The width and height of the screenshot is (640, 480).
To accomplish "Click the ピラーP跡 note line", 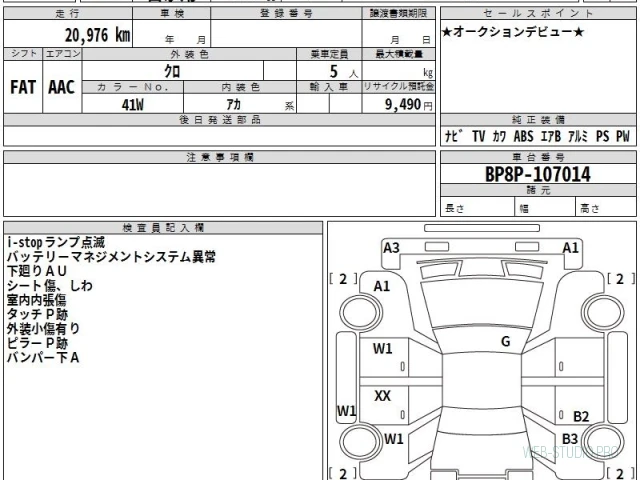I will pos(37,343).
